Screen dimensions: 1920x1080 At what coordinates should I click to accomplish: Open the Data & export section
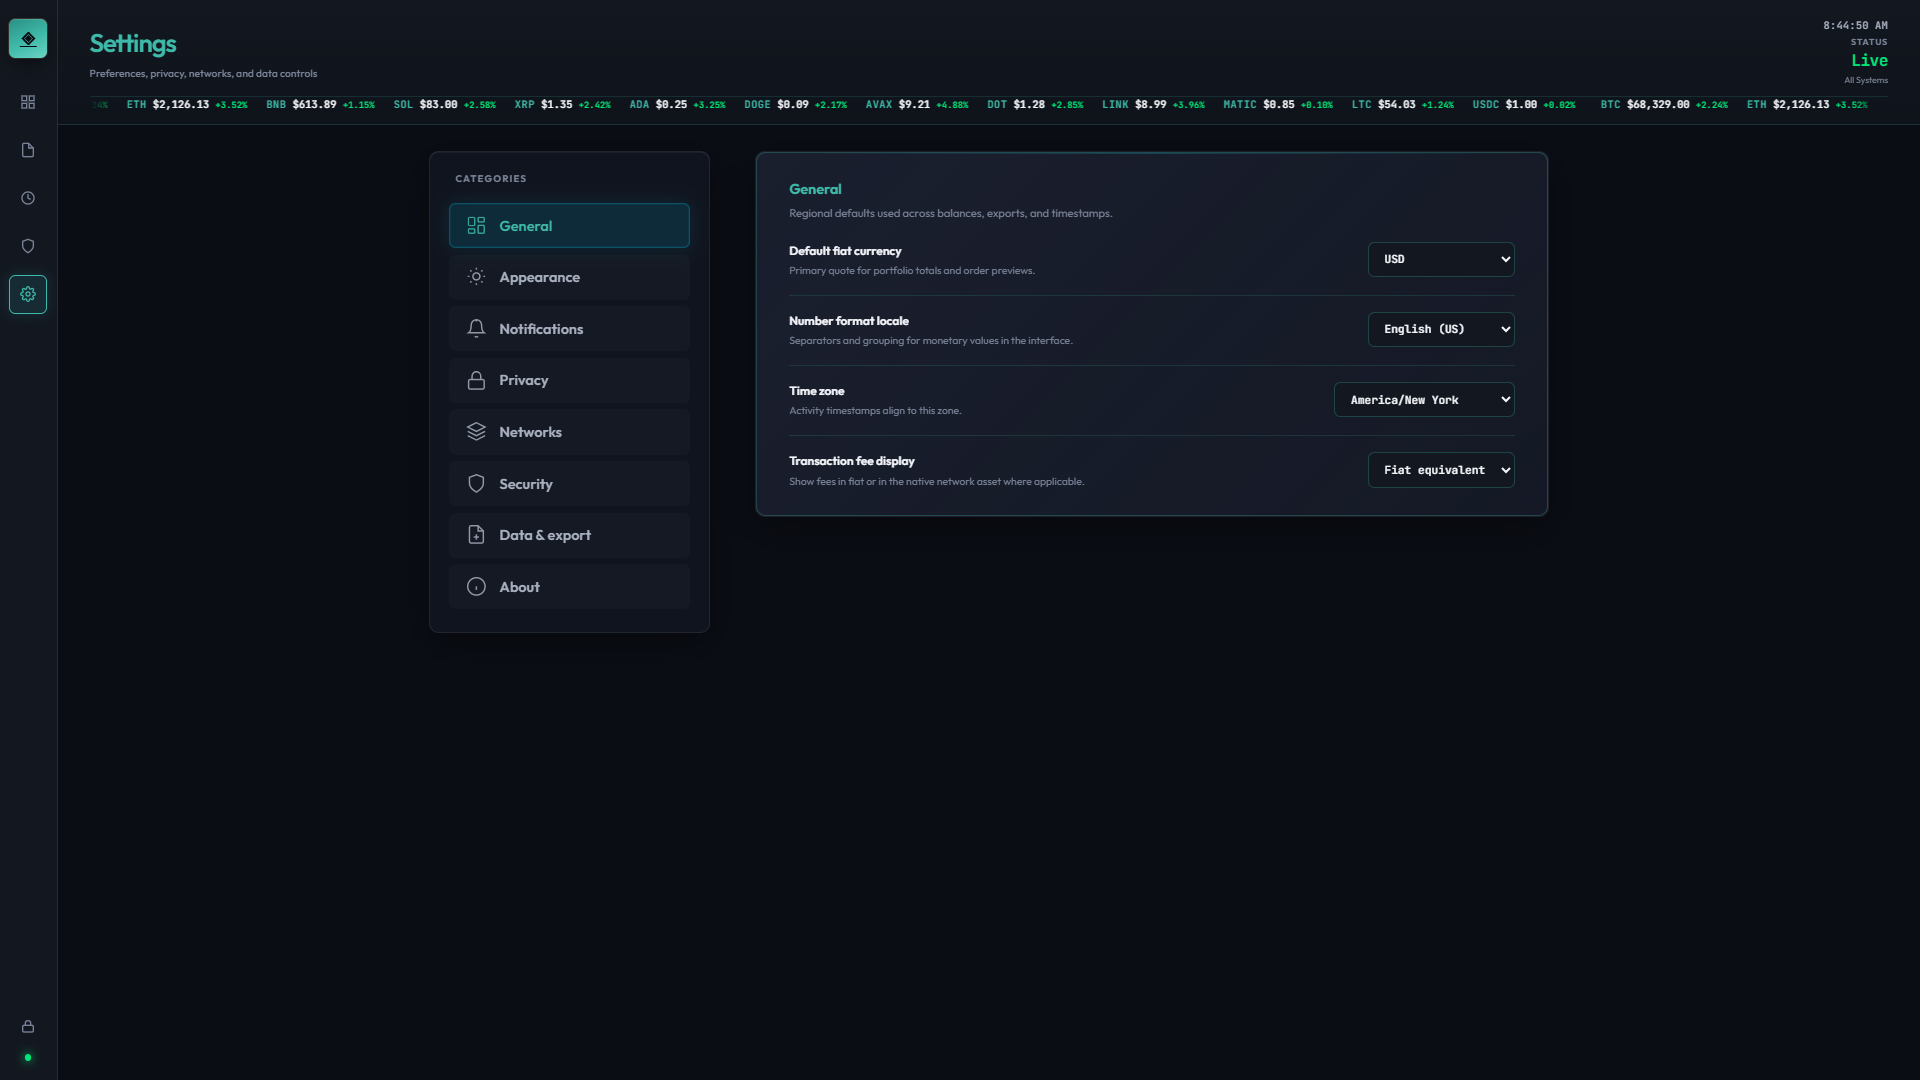[569, 535]
